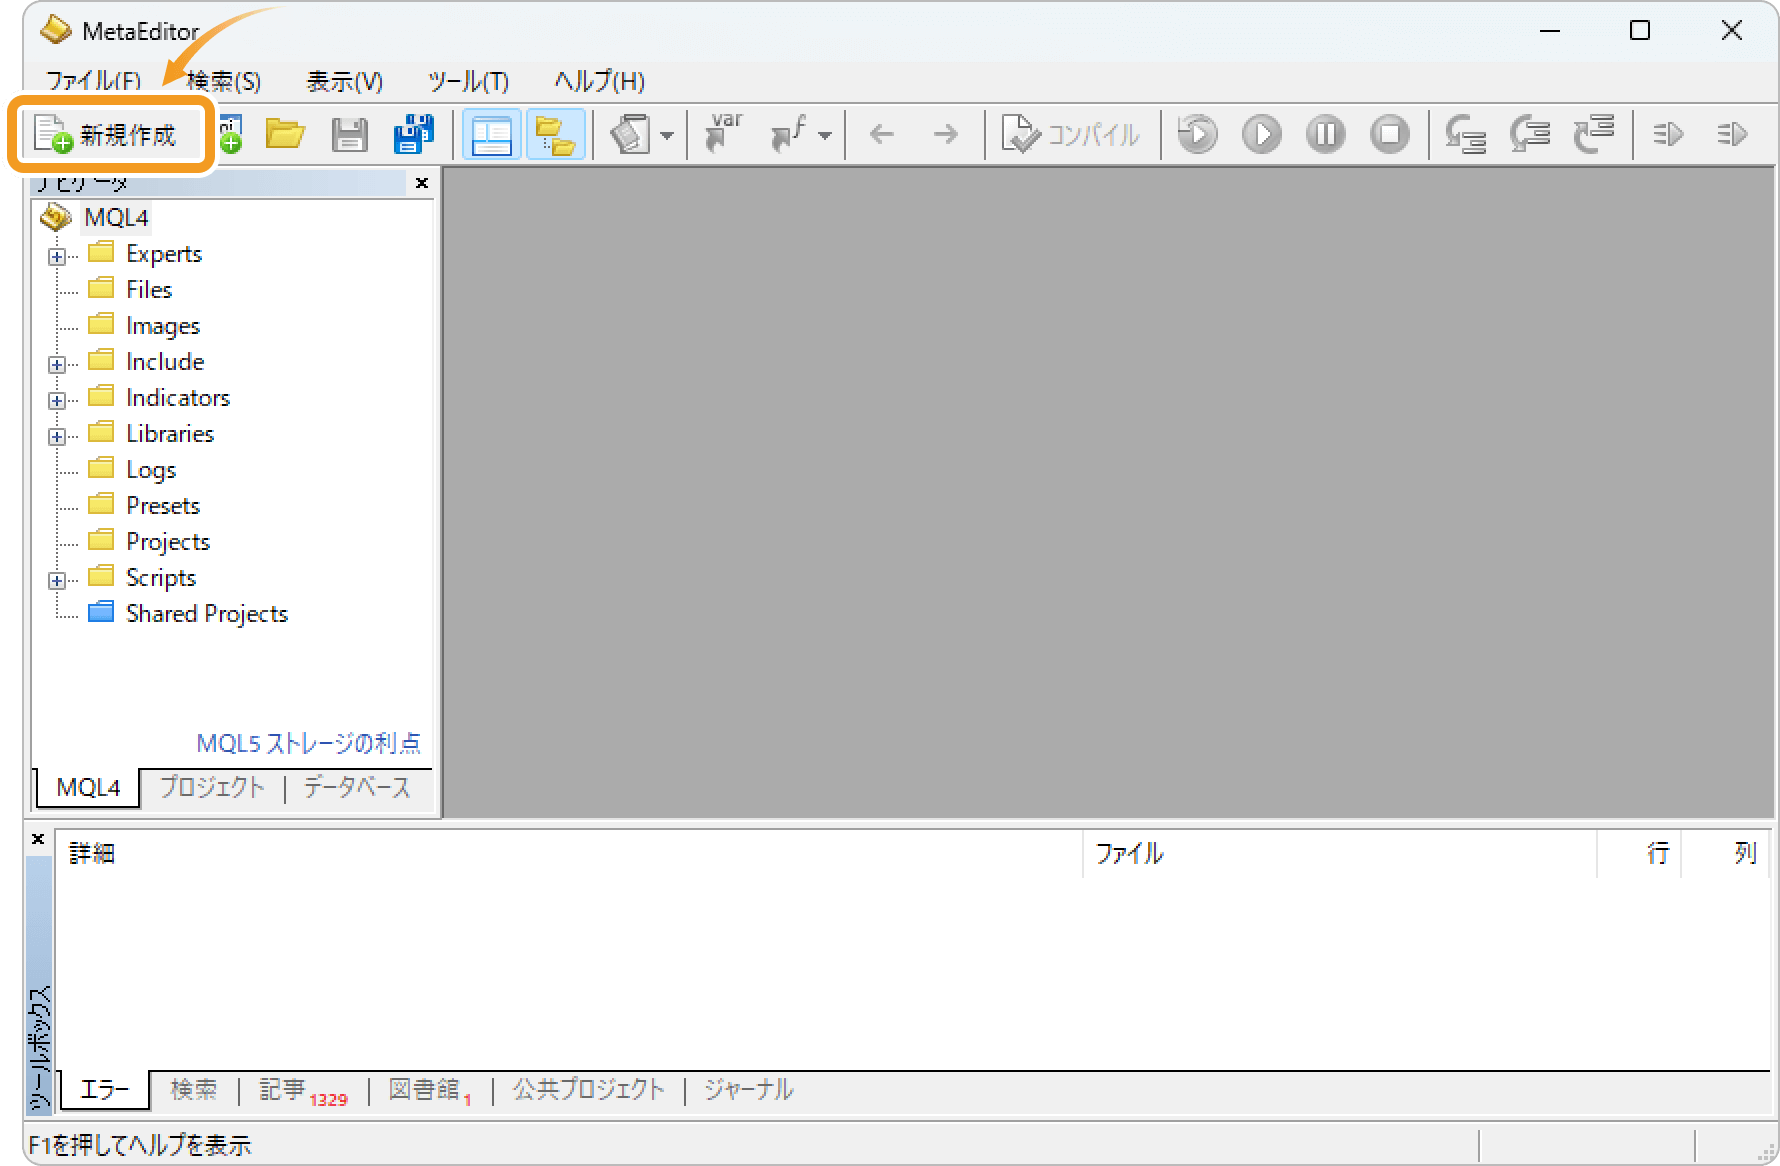Navigate back with the left arrow

click(x=881, y=134)
